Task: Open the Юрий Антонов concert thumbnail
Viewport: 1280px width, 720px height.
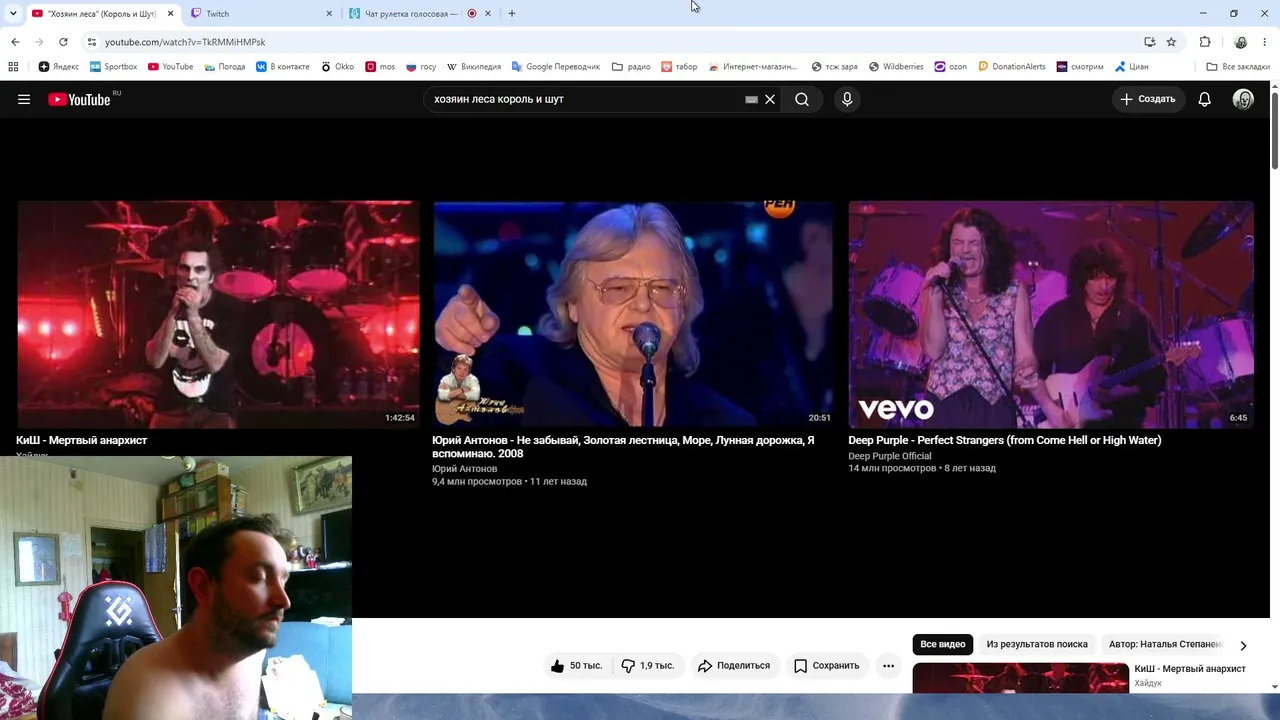Action: (633, 314)
